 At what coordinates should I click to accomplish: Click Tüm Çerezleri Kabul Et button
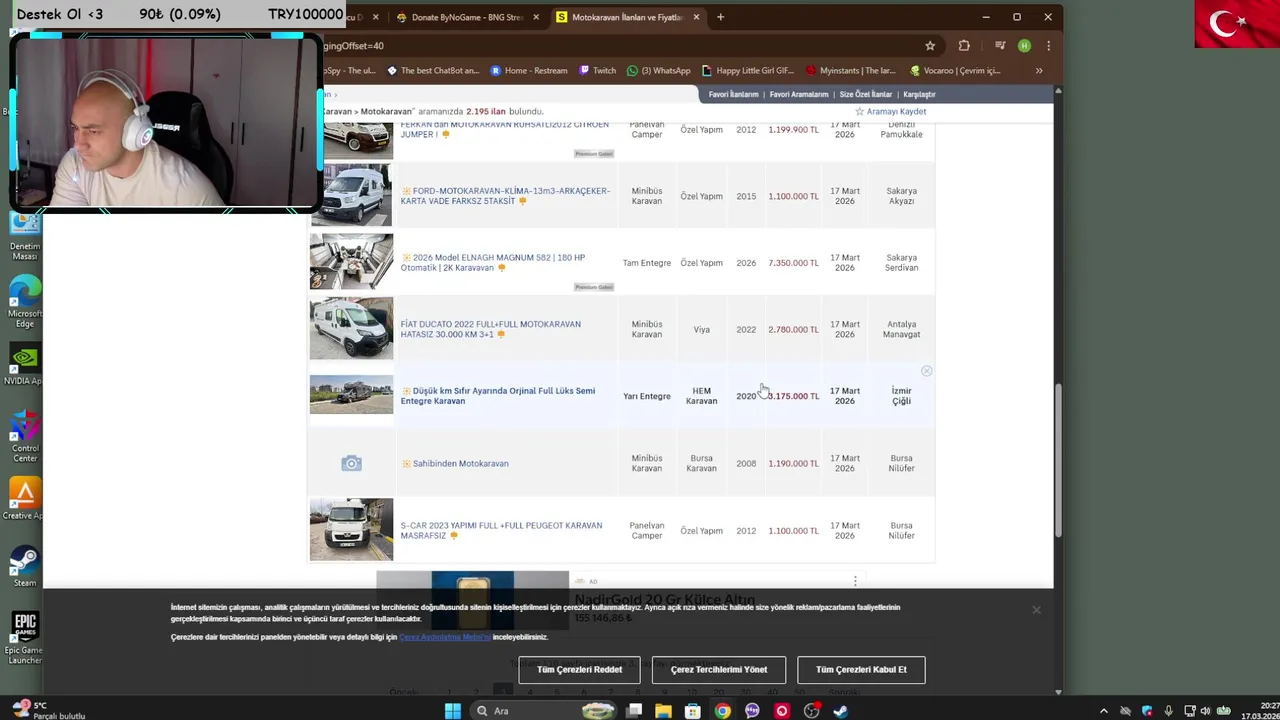(861, 670)
